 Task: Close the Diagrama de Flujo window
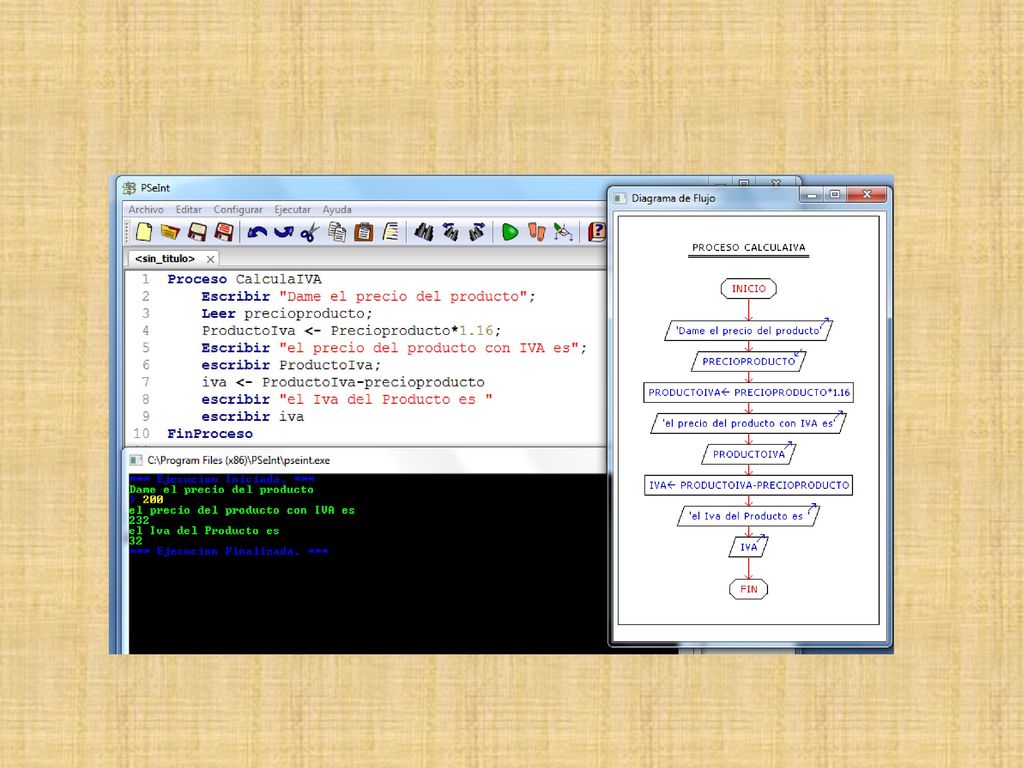(x=867, y=195)
